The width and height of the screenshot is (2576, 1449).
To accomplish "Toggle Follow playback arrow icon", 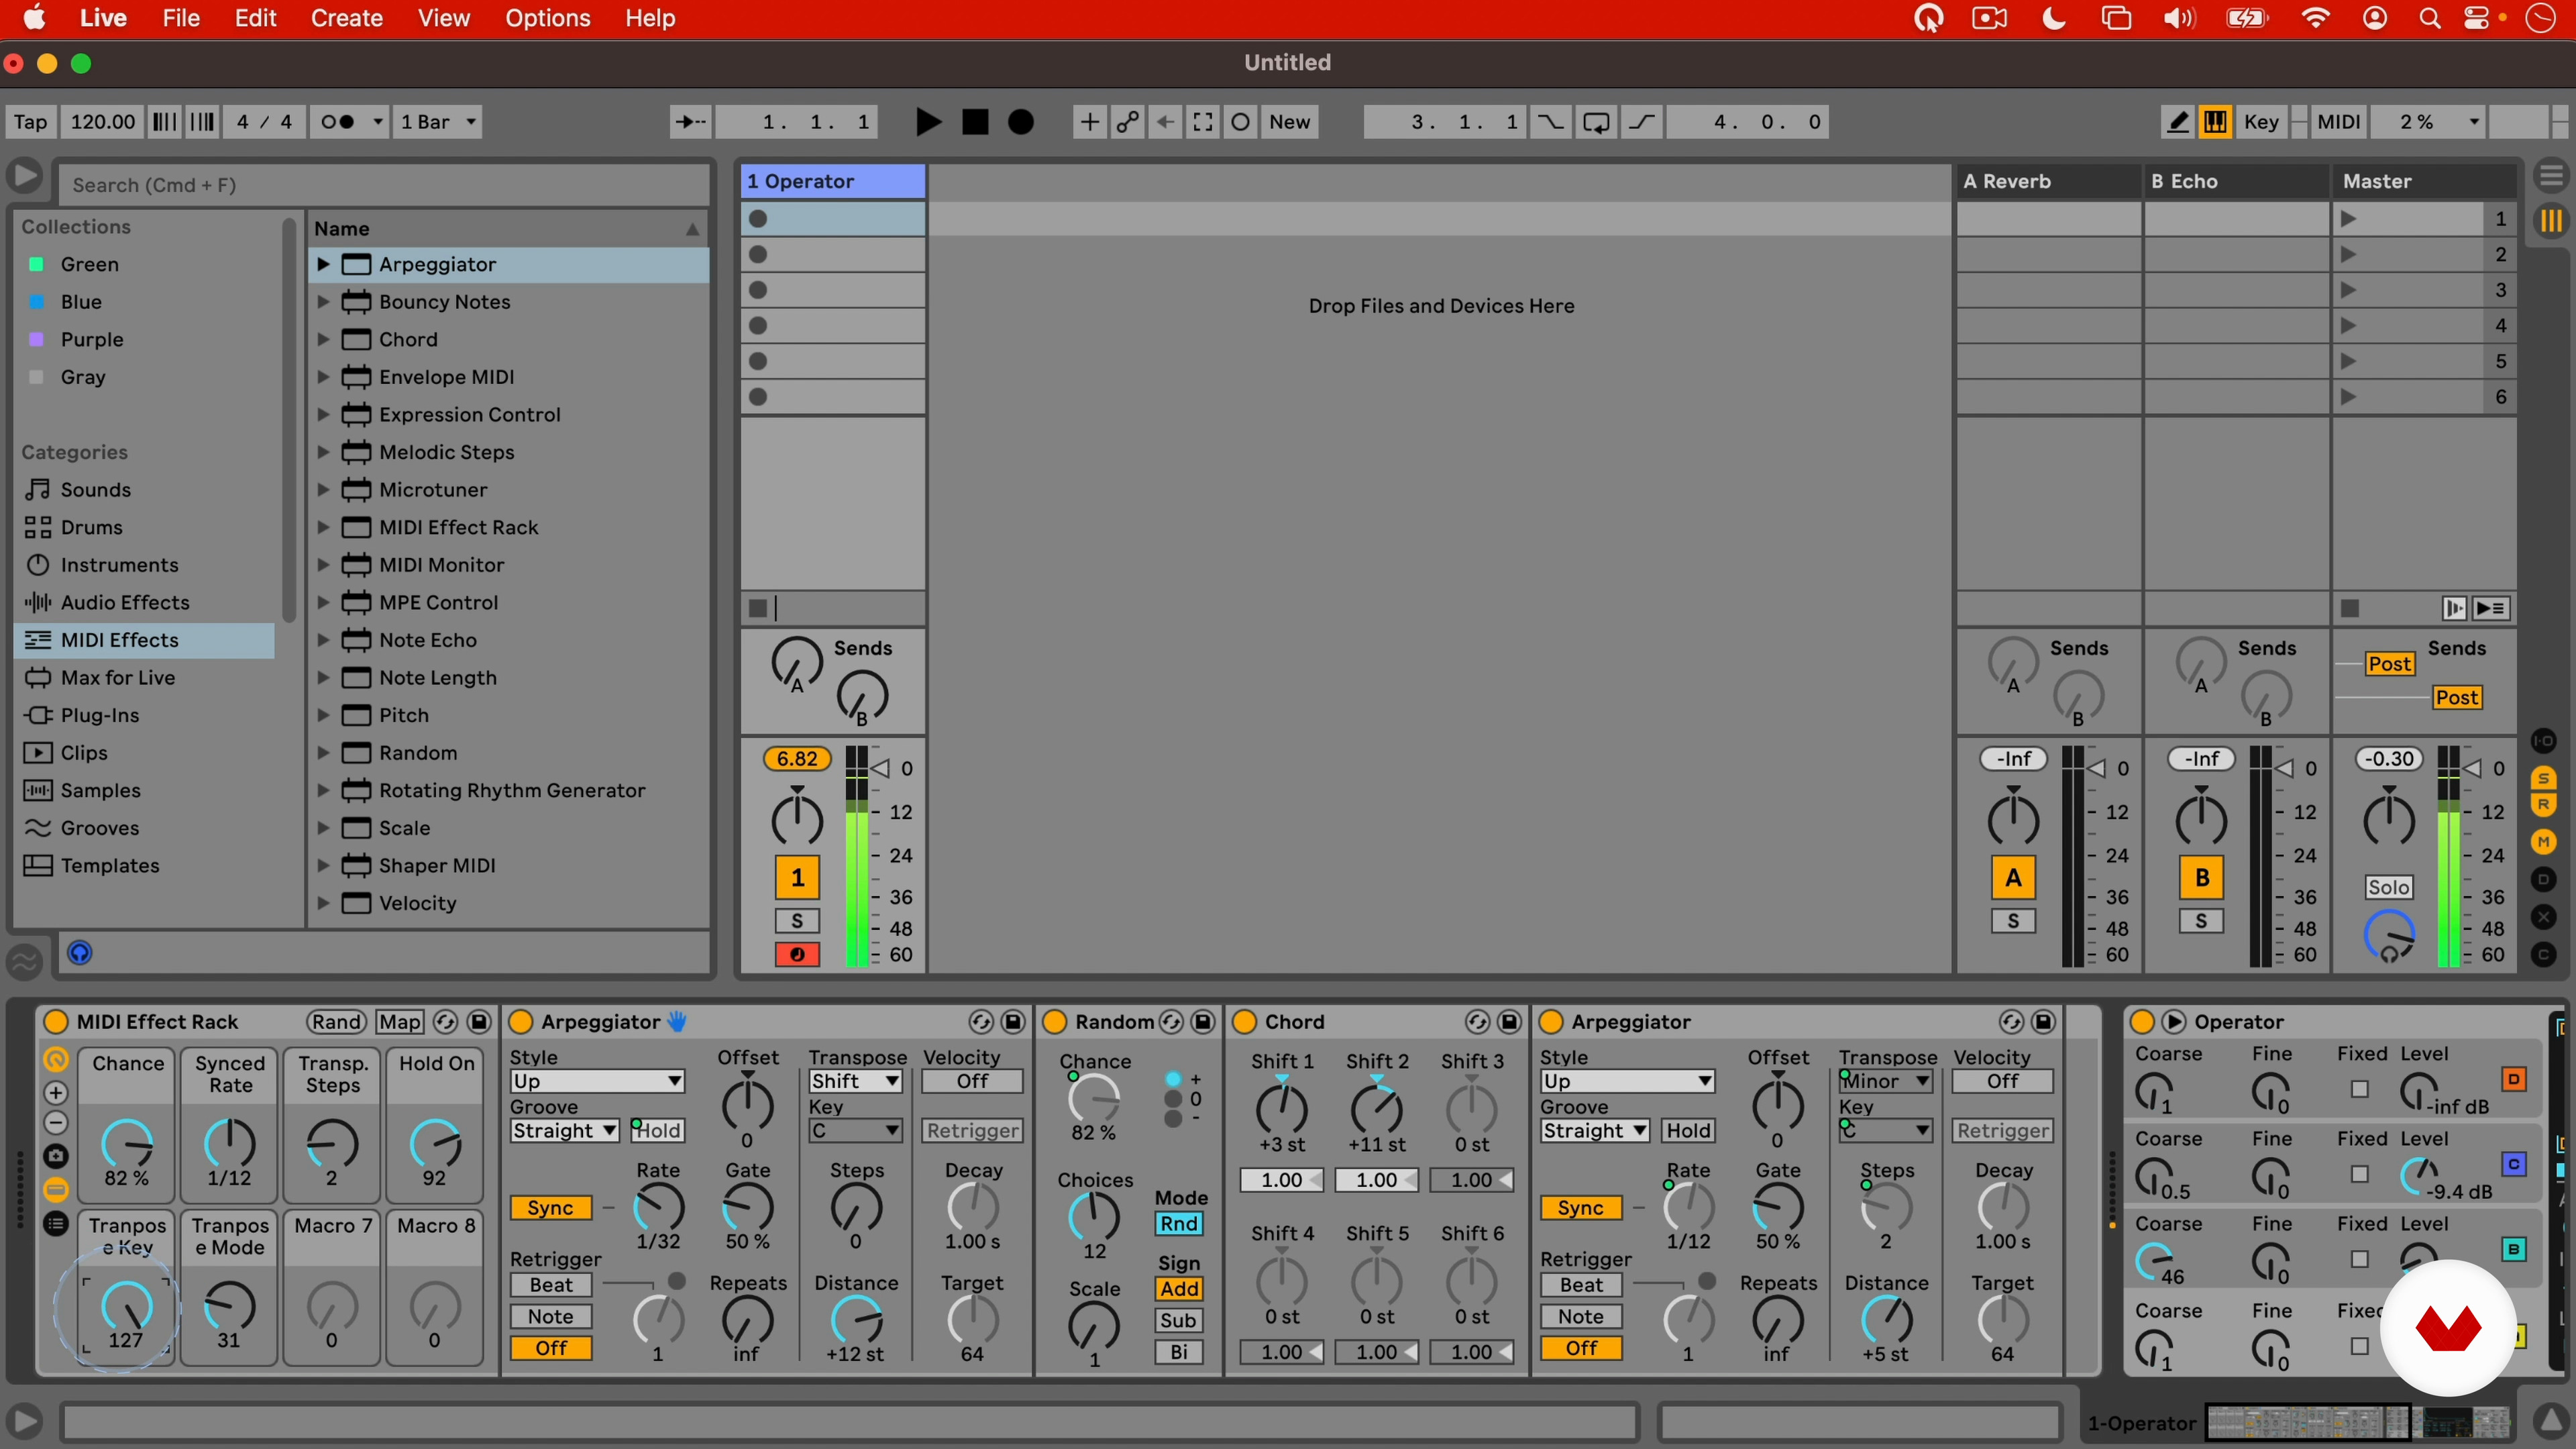I will pos(691,122).
